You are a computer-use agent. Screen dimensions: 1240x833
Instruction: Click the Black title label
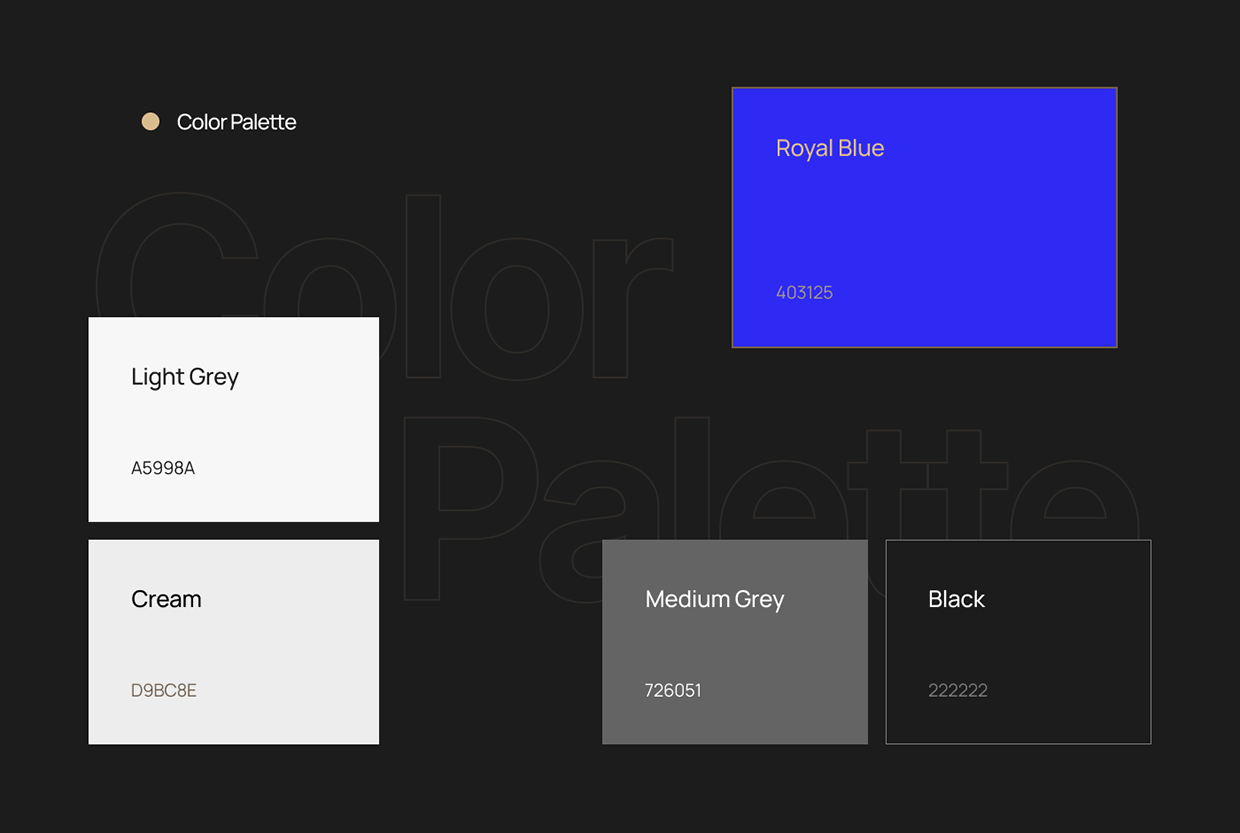pyautogui.click(x=956, y=599)
